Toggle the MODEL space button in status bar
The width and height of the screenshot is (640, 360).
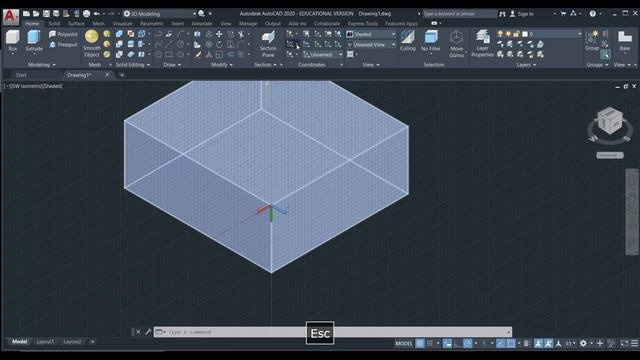click(404, 343)
